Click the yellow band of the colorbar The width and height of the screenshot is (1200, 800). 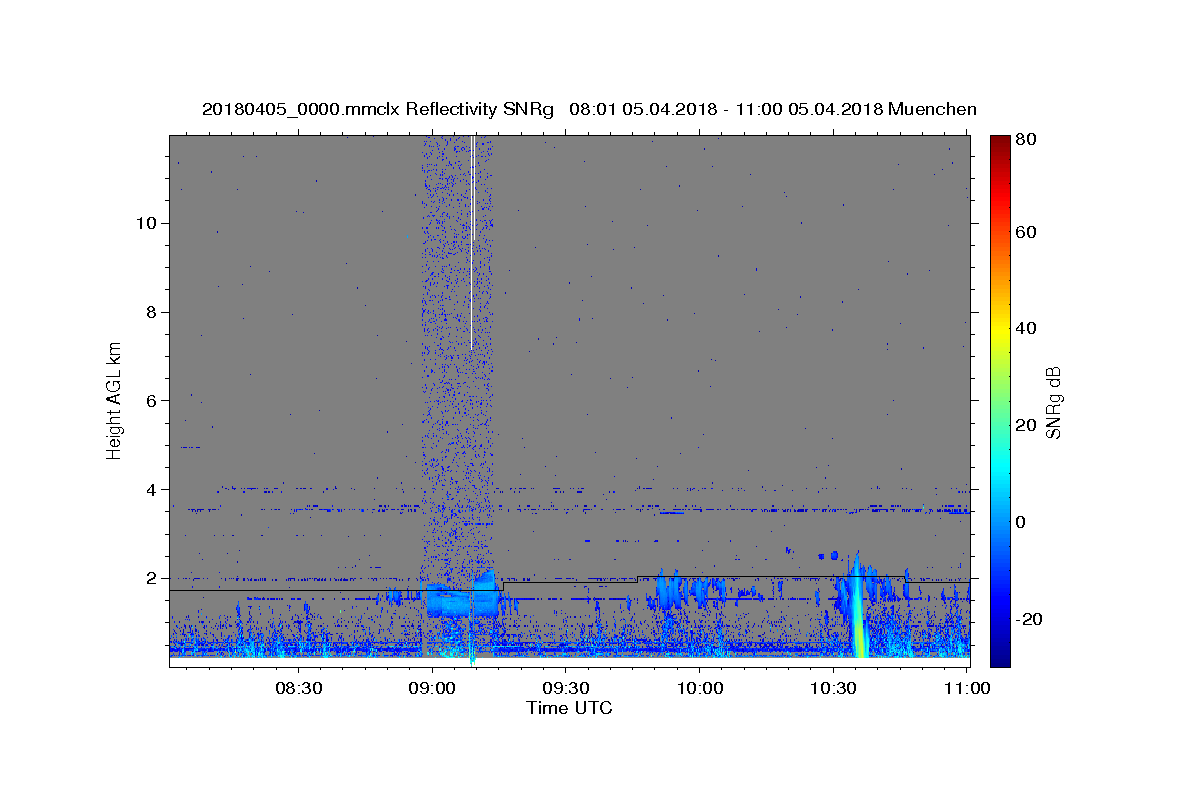1000,333
